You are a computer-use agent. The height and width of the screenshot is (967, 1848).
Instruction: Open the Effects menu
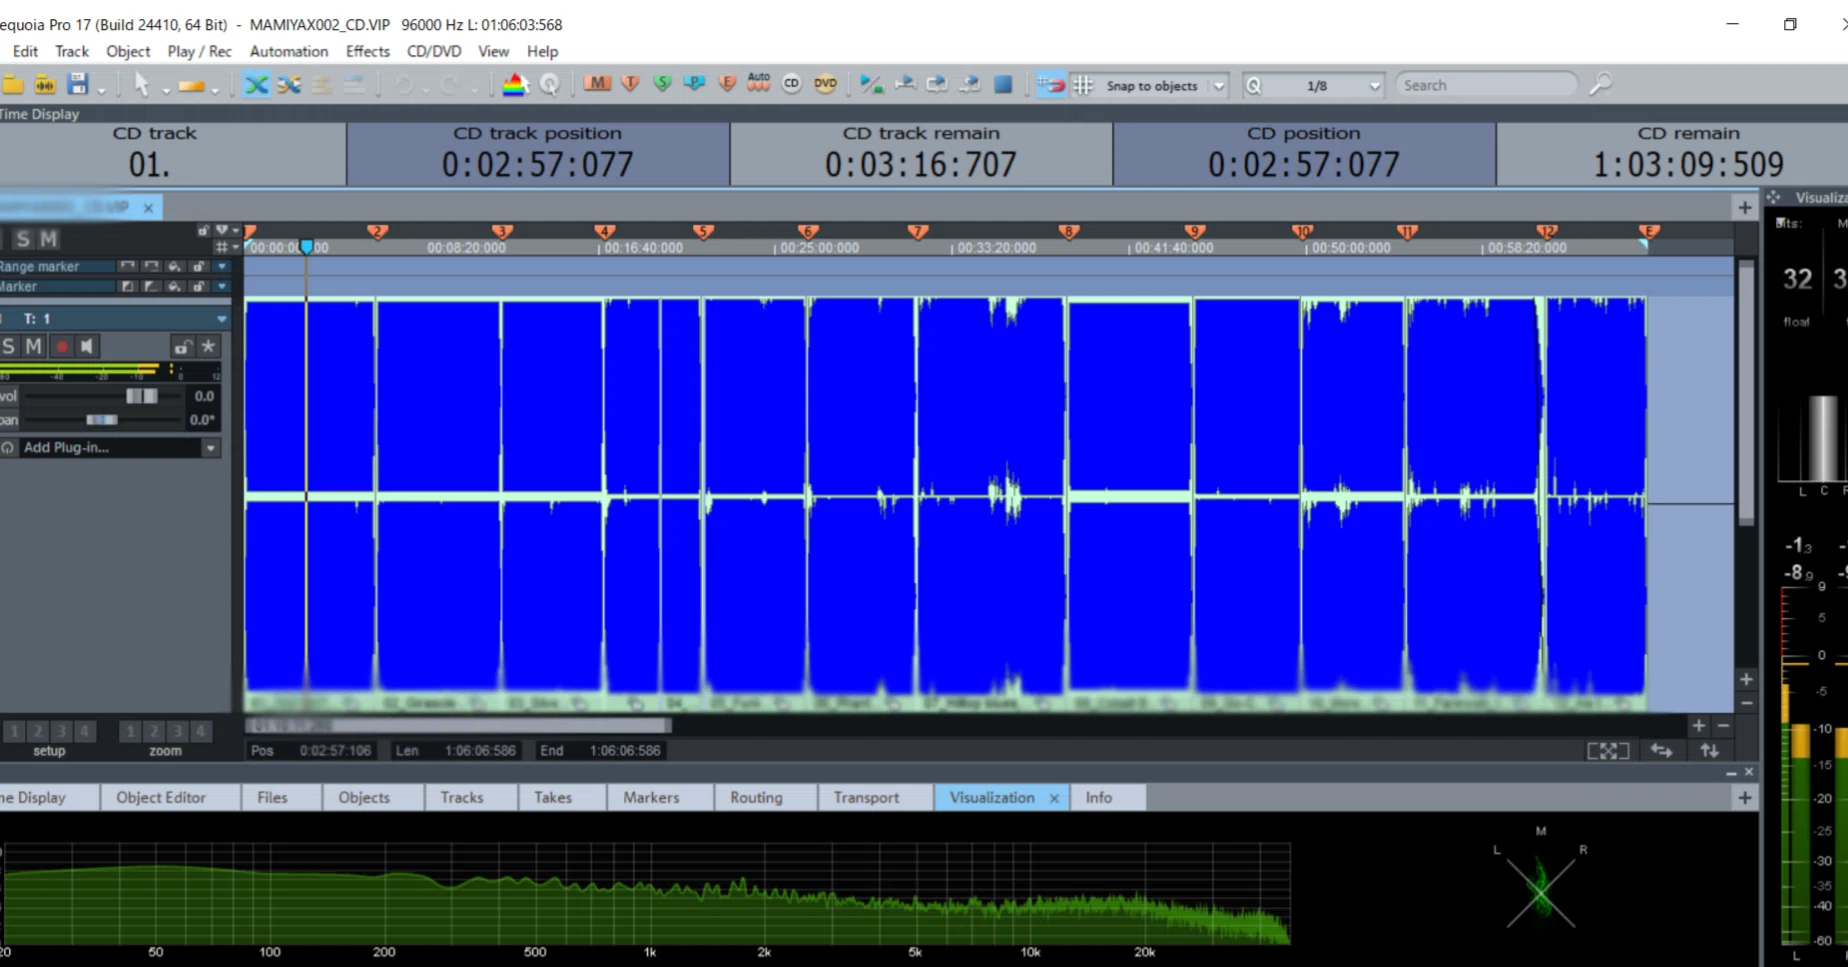coord(368,51)
